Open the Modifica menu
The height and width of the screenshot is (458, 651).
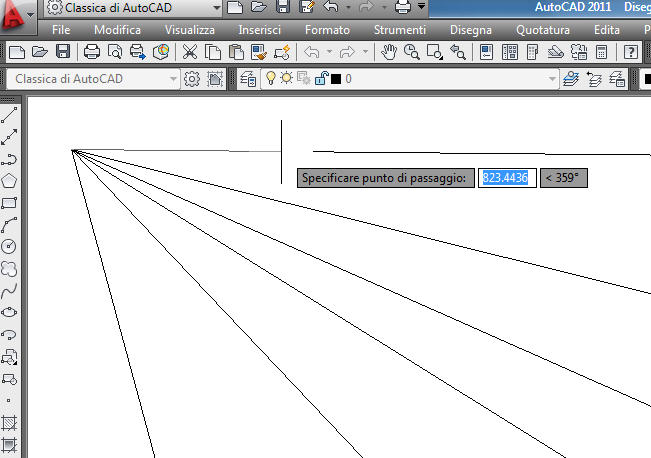(117, 30)
